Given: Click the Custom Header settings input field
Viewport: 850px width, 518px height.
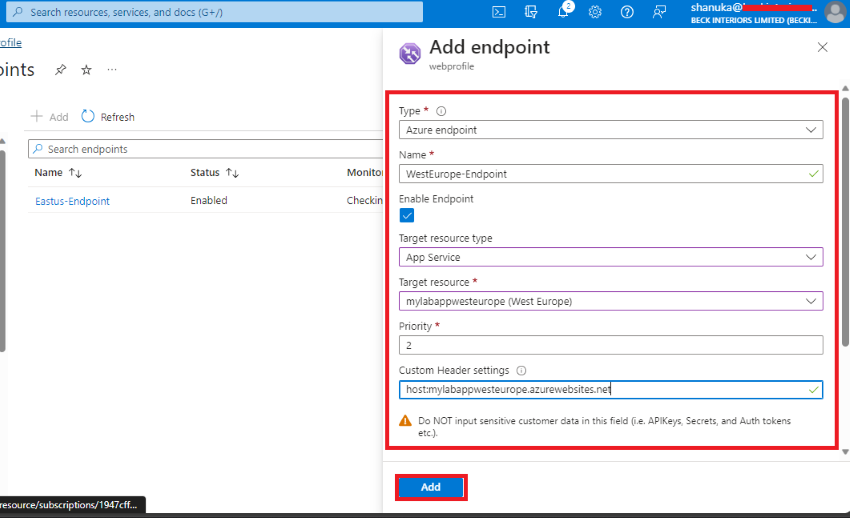Looking at the screenshot, I should (611, 390).
